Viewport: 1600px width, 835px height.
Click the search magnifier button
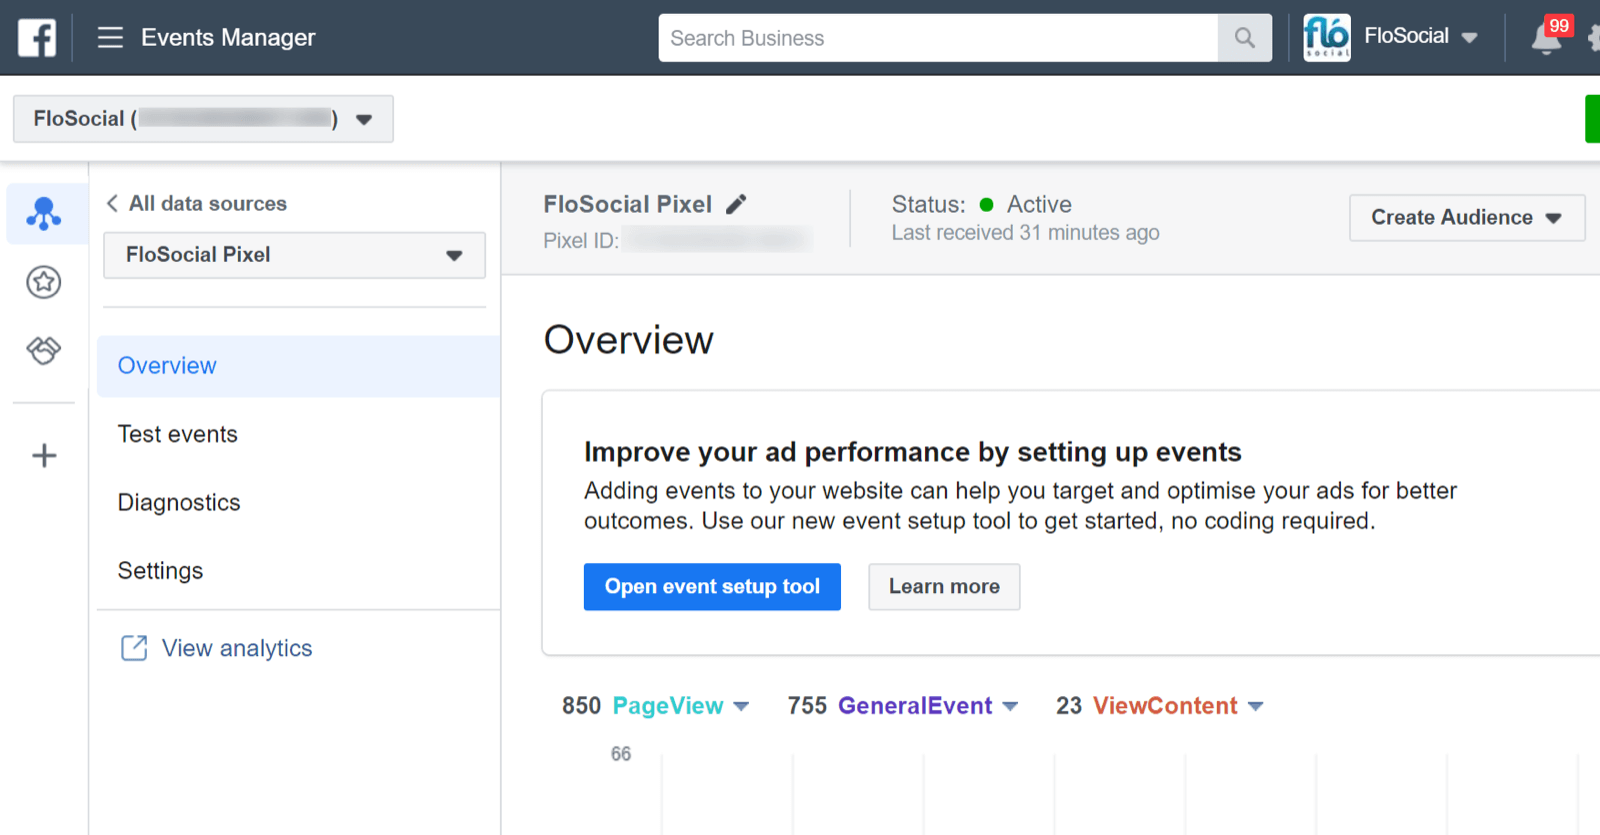(x=1244, y=38)
